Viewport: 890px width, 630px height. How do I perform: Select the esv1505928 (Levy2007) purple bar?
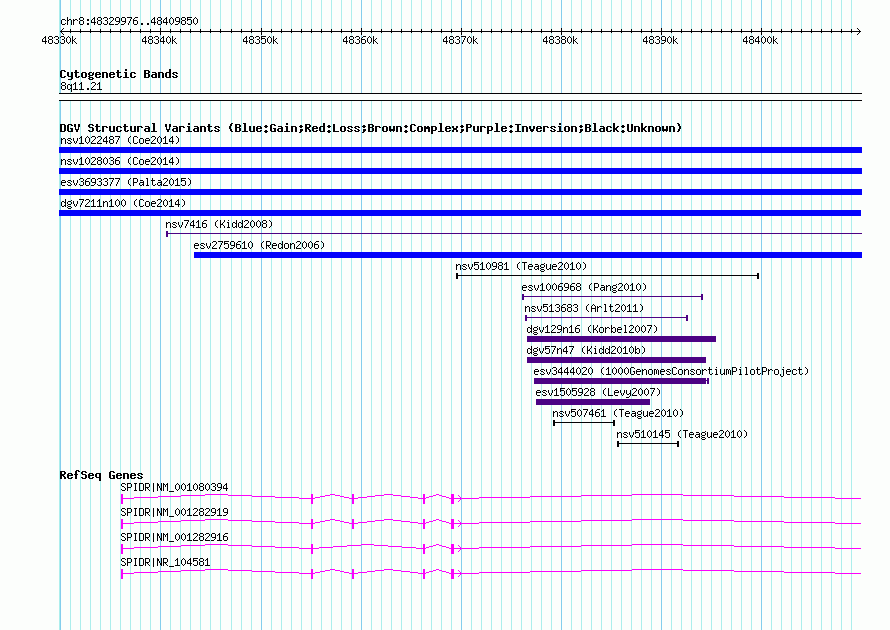592,402
